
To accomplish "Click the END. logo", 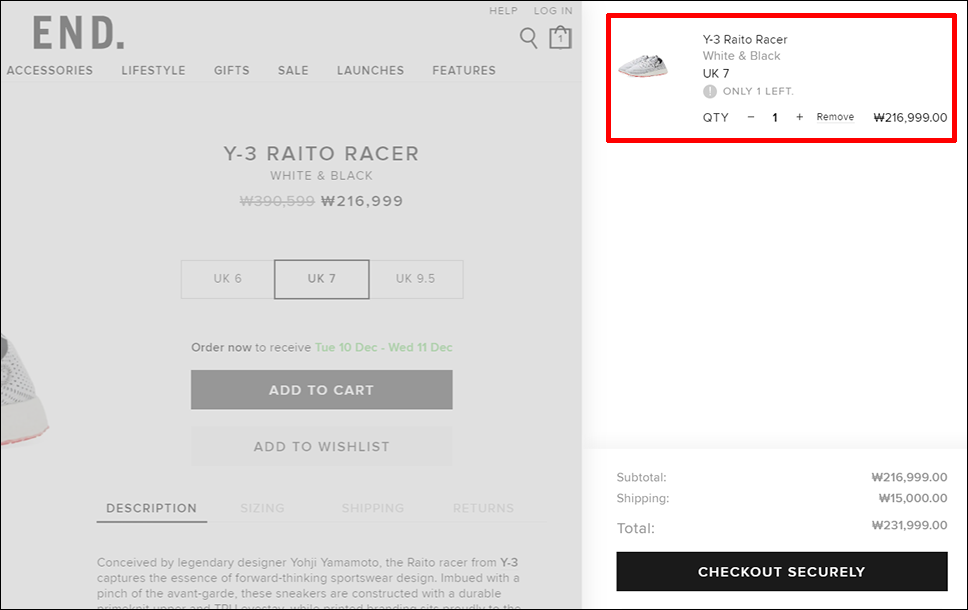I will pyautogui.click(x=78, y=34).
